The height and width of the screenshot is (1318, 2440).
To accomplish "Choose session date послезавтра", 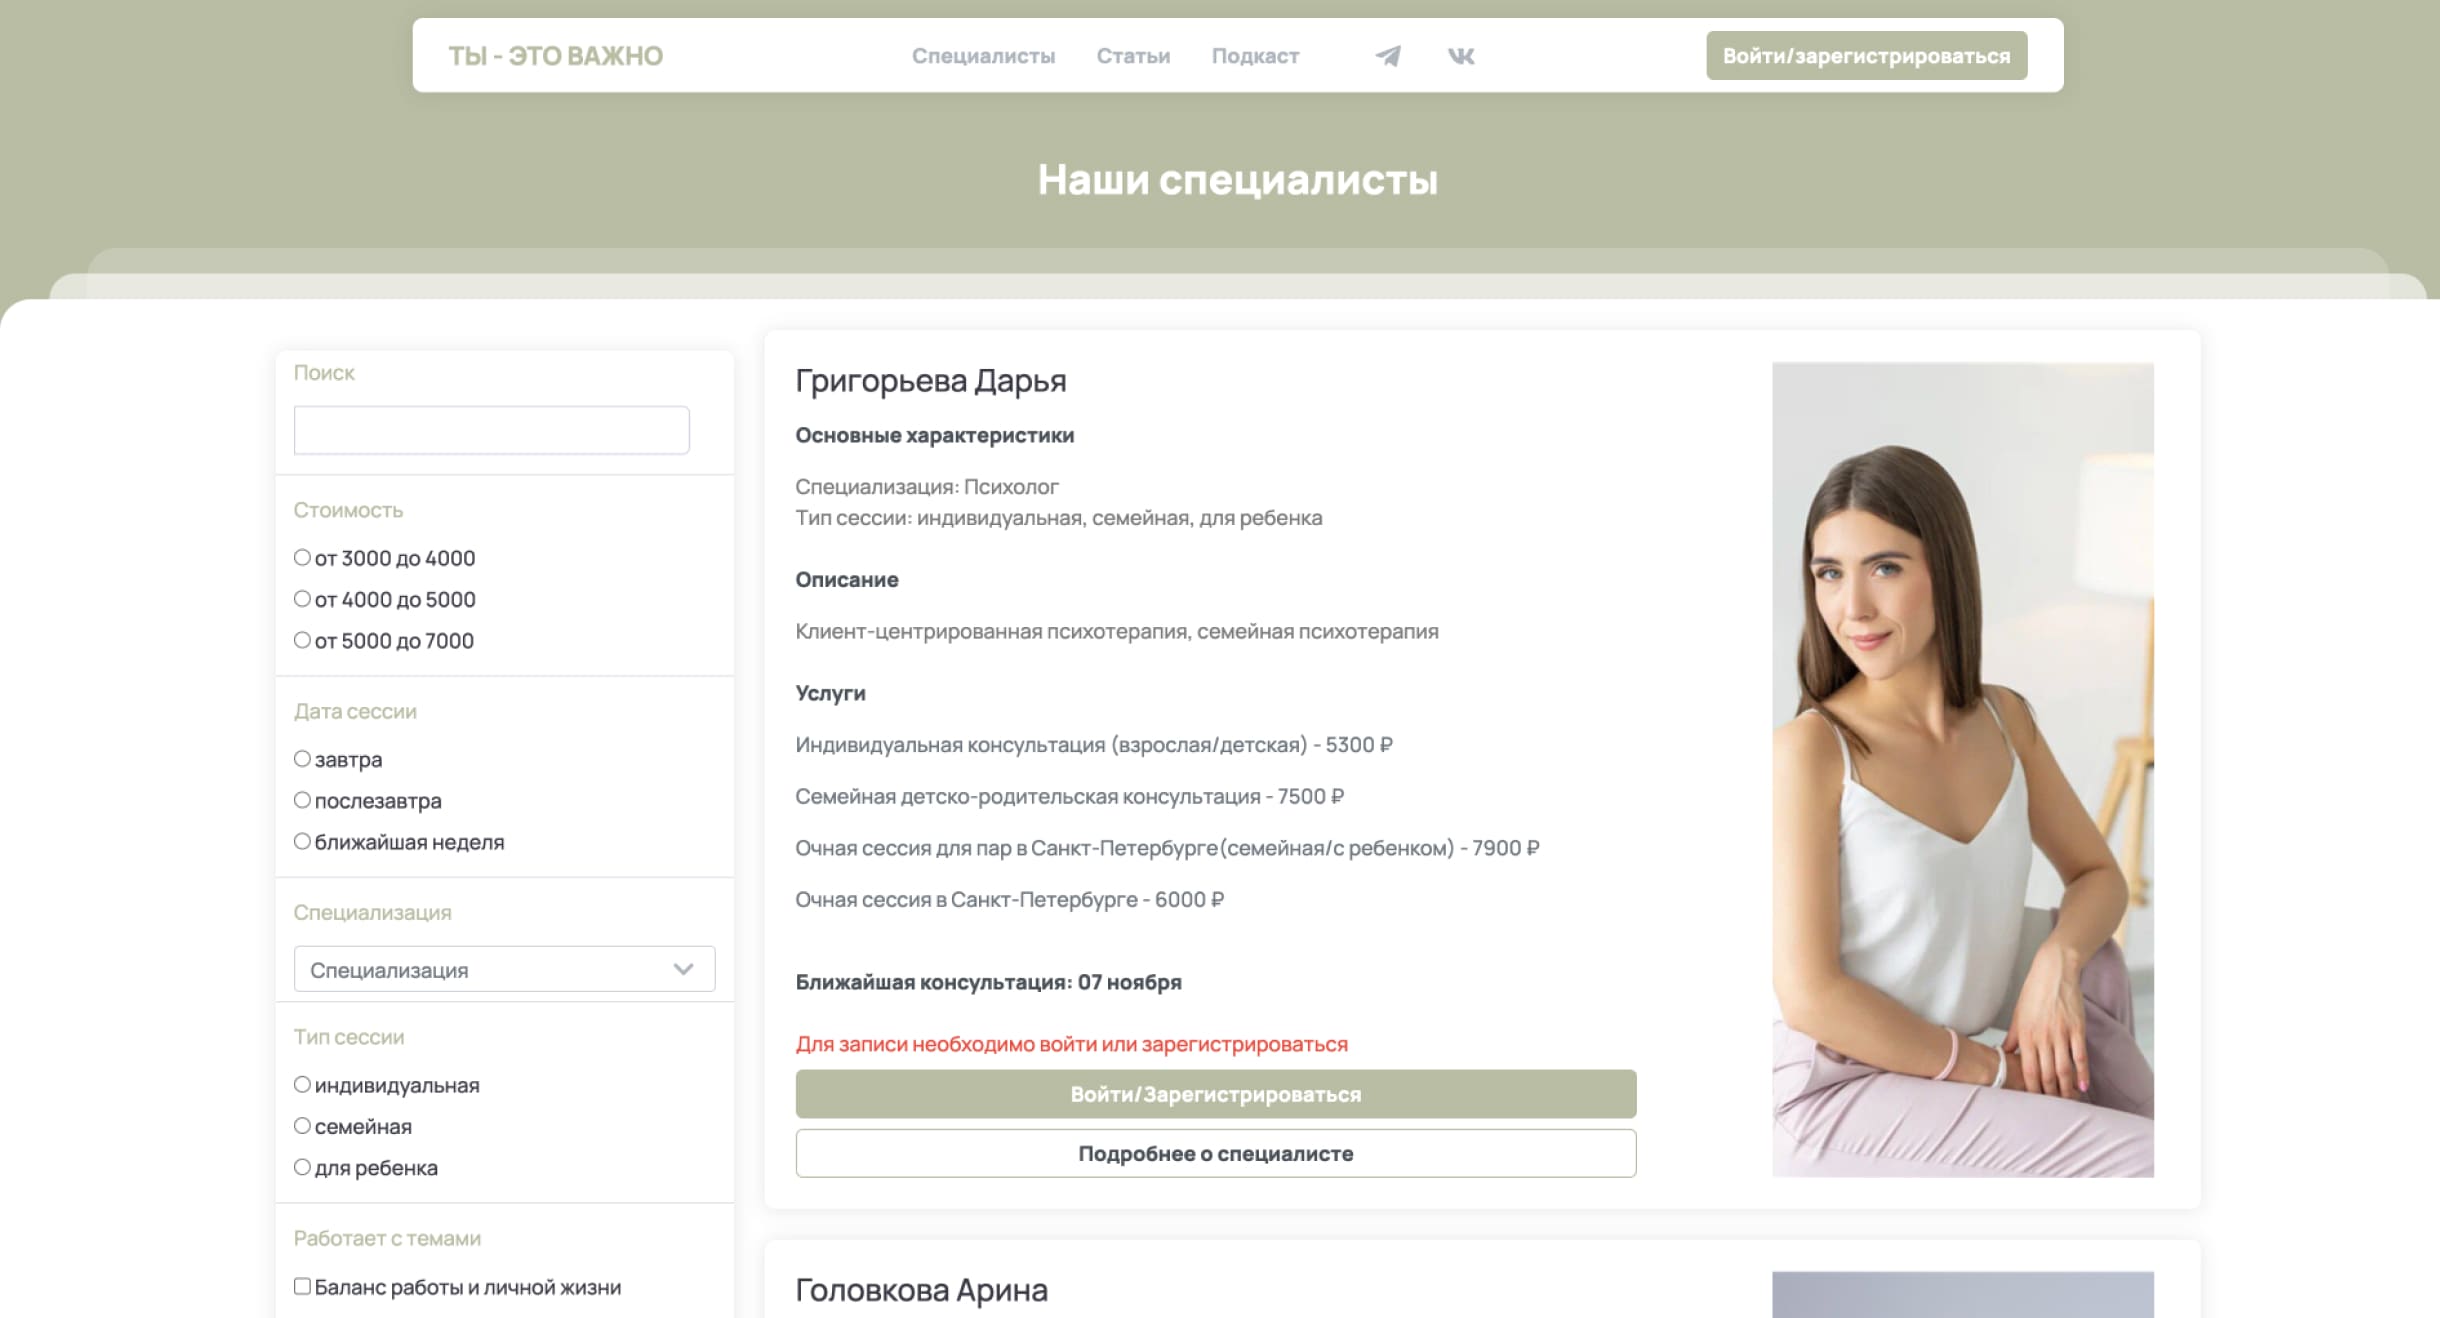I will (302, 799).
